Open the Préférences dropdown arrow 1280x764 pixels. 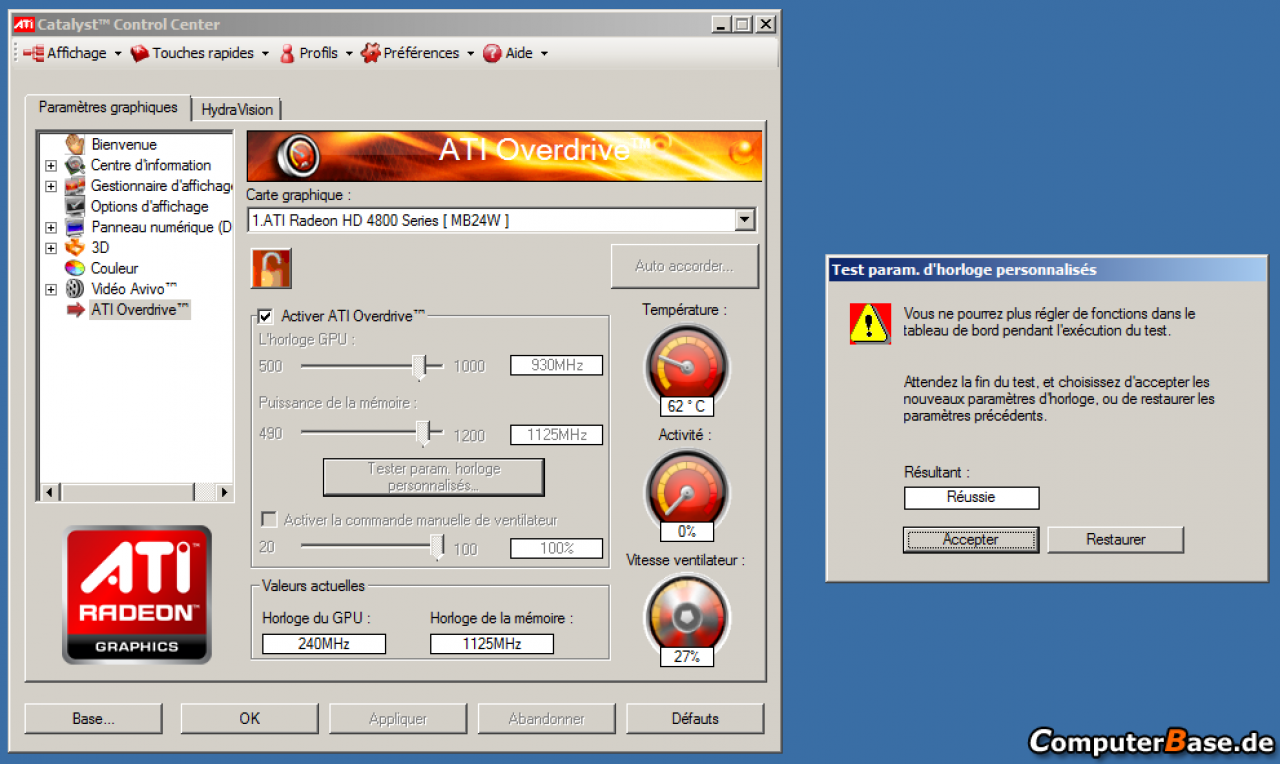[x=470, y=54]
